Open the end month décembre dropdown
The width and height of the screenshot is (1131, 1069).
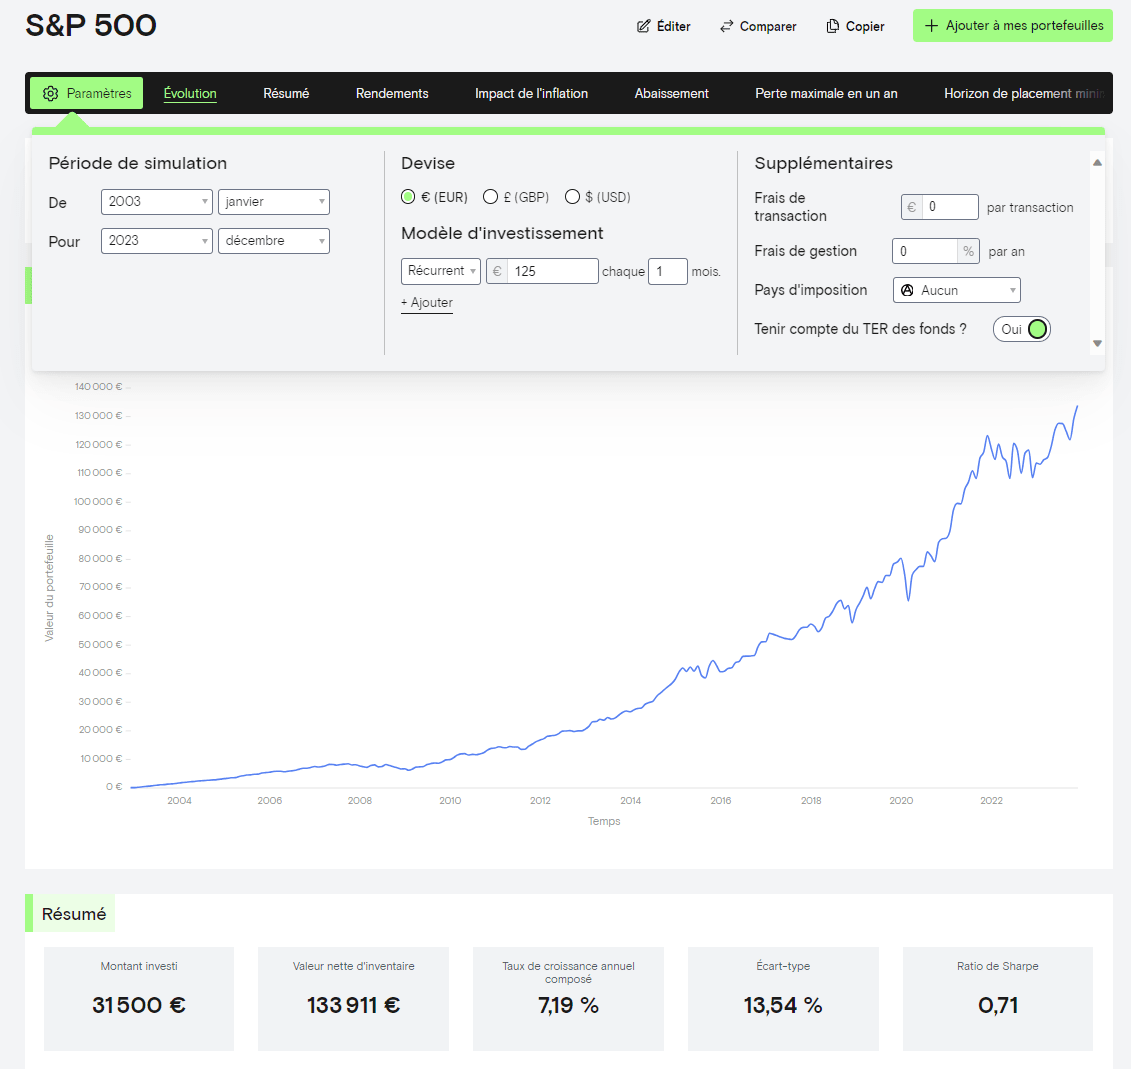click(273, 241)
